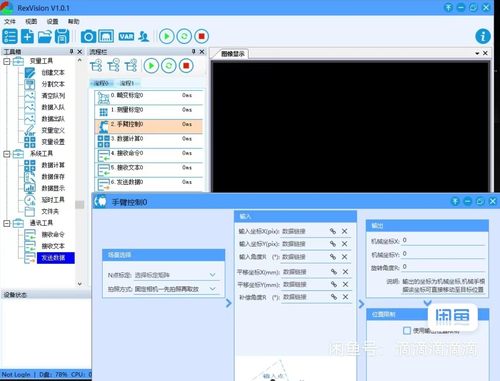Create a new solution with plus-file icon
This screenshot has height=381, width=500.
pyautogui.click(x=27, y=36)
